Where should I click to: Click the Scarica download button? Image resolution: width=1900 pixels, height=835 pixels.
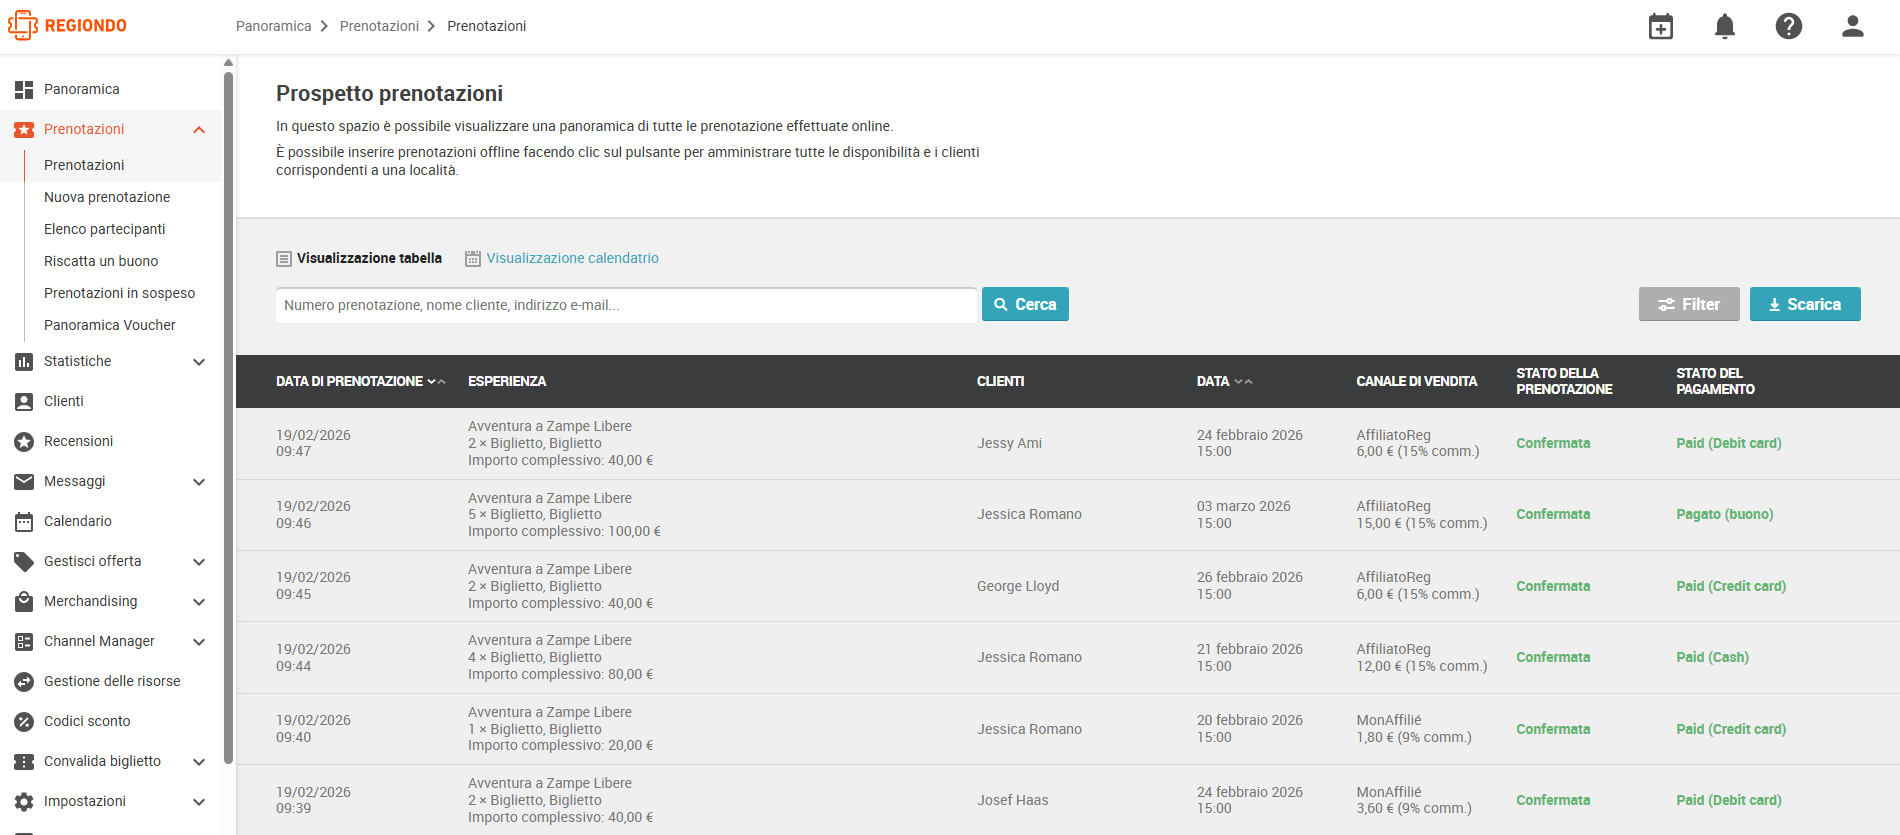pyautogui.click(x=1805, y=304)
